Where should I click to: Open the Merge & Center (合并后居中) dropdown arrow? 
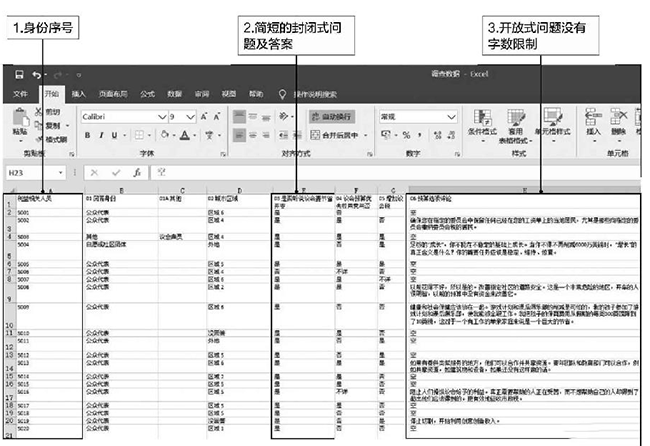click(x=365, y=134)
